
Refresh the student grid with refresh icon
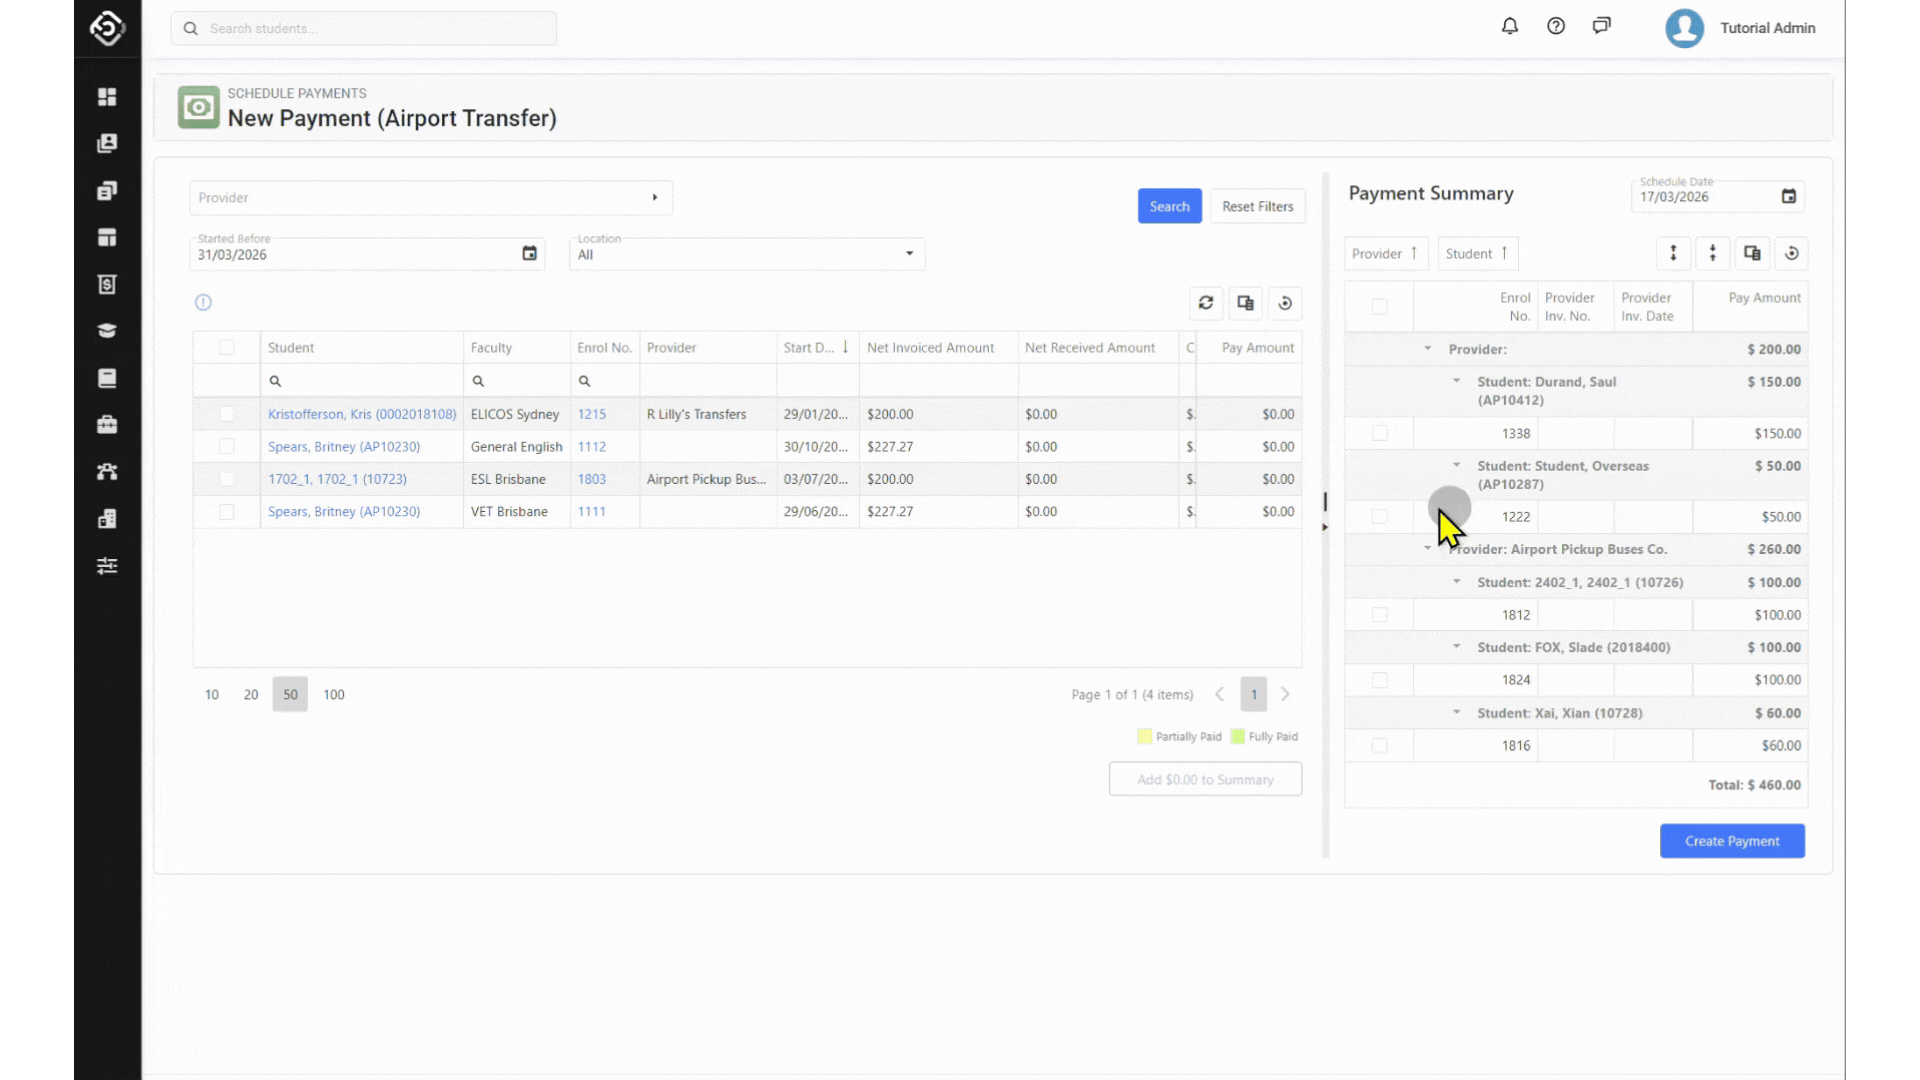coord(1205,303)
